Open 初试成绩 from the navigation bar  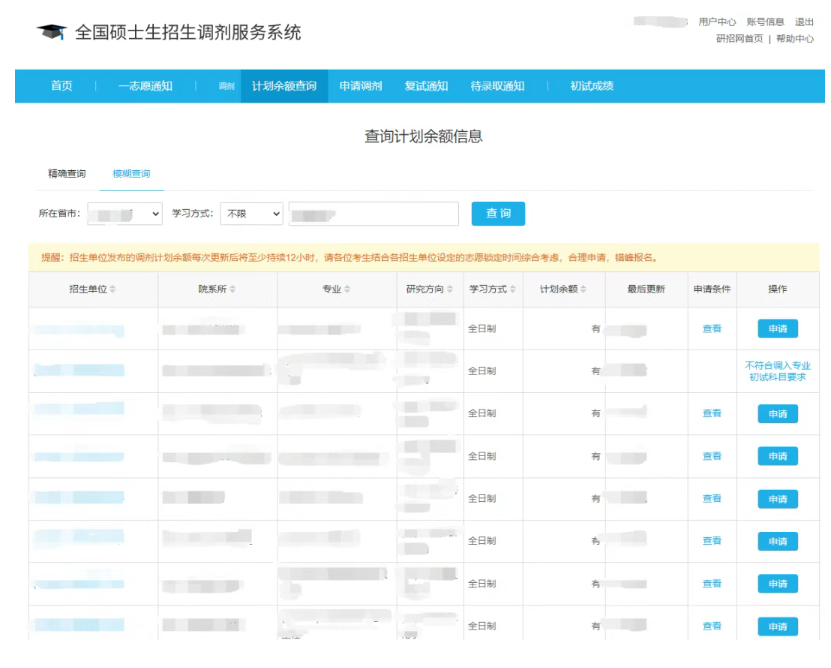tap(591, 86)
